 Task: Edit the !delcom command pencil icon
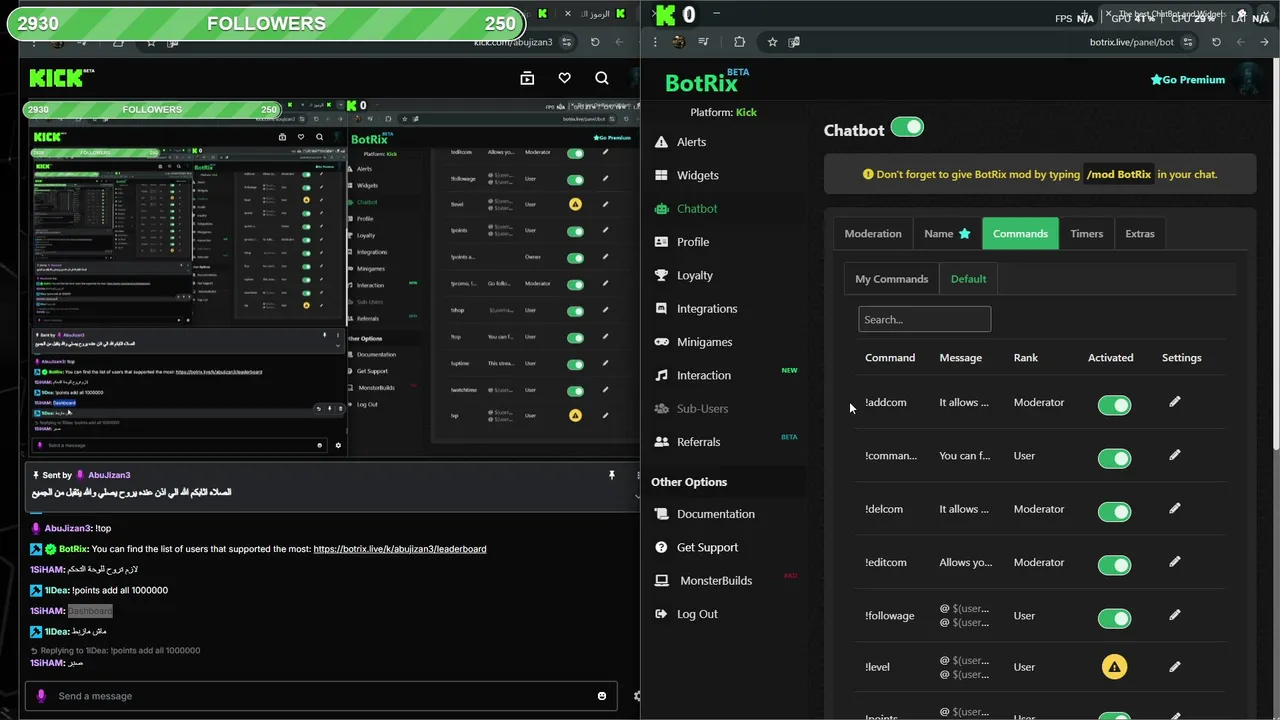click(1175, 508)
